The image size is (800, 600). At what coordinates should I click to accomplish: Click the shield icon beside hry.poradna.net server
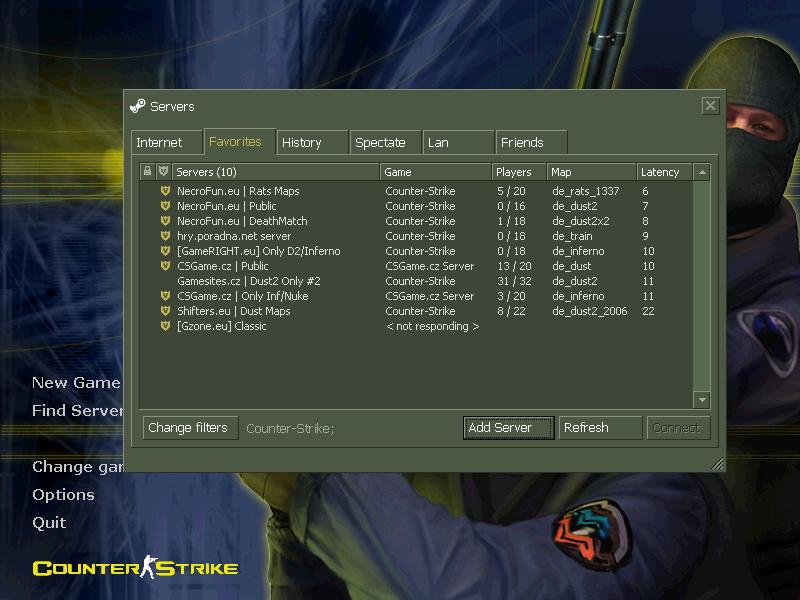point(165,236)
